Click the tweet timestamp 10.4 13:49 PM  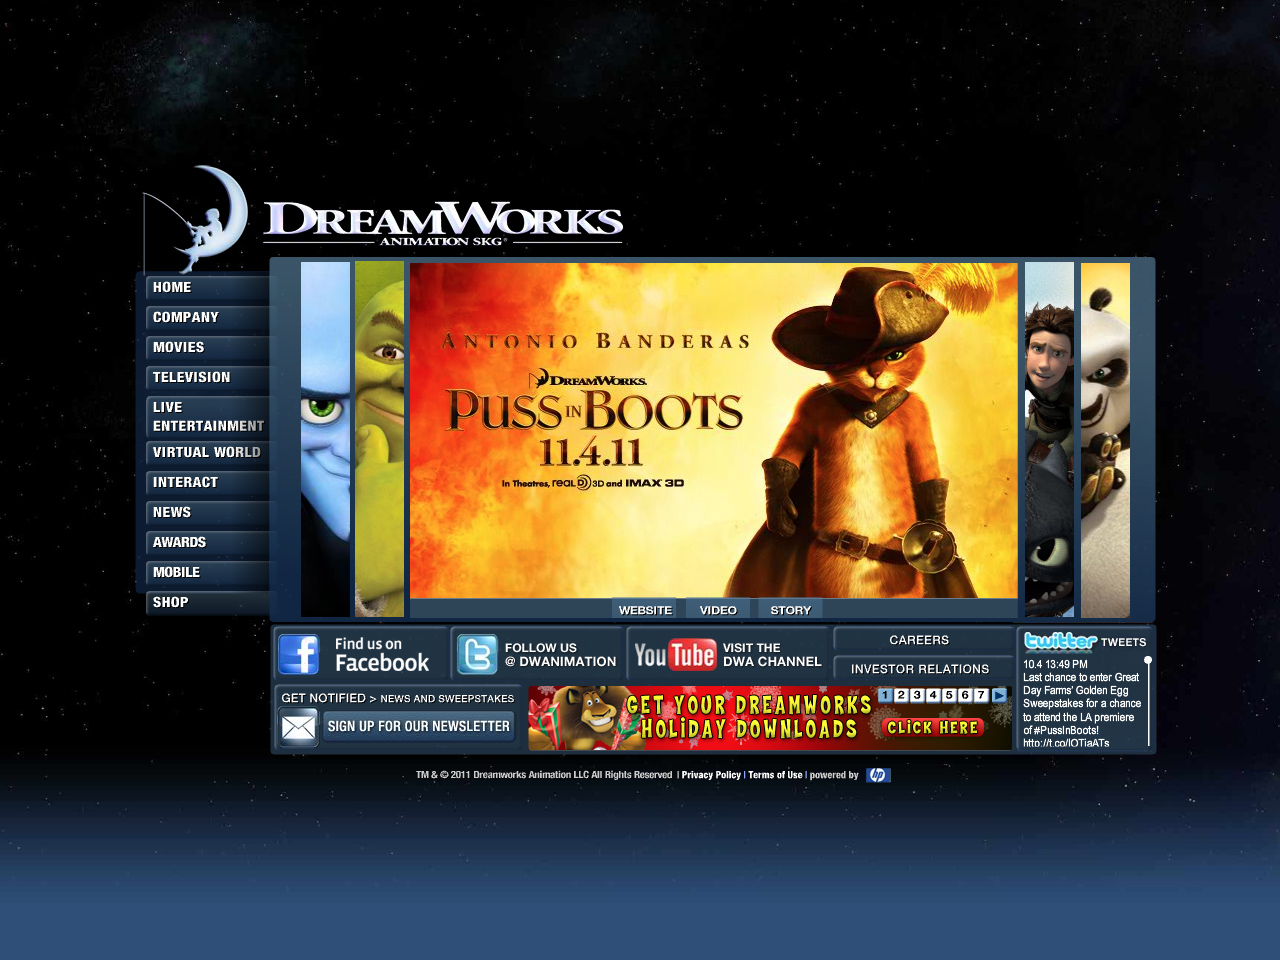pos(1055,664)
